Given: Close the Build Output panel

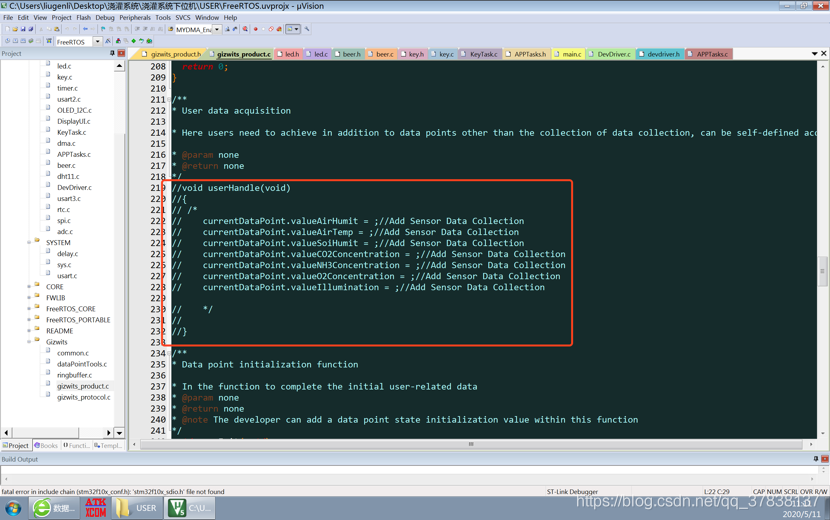Looking at the screenshot, I should pyautogui.click(x=825, y=459).
